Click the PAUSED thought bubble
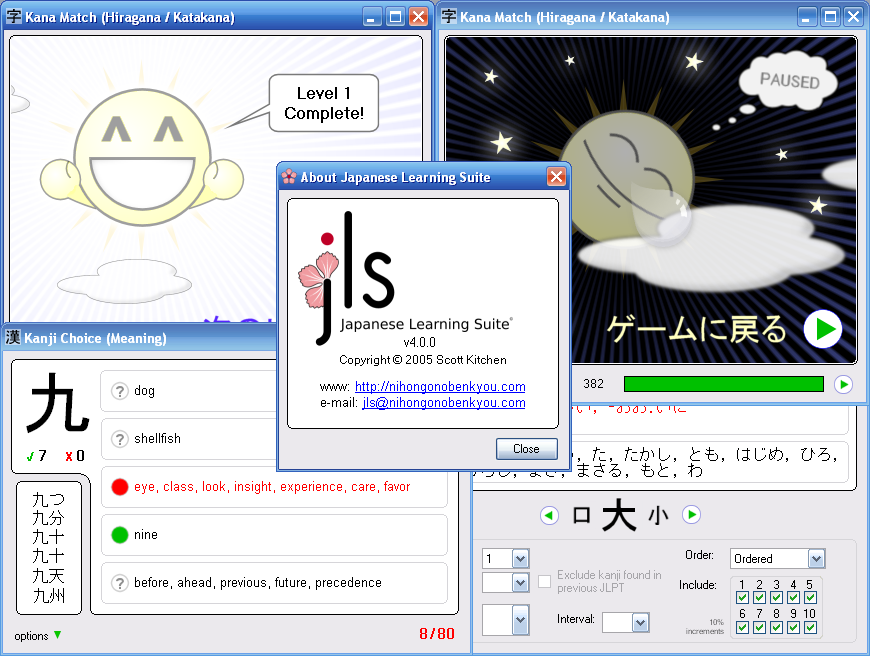 click(788, 80)
